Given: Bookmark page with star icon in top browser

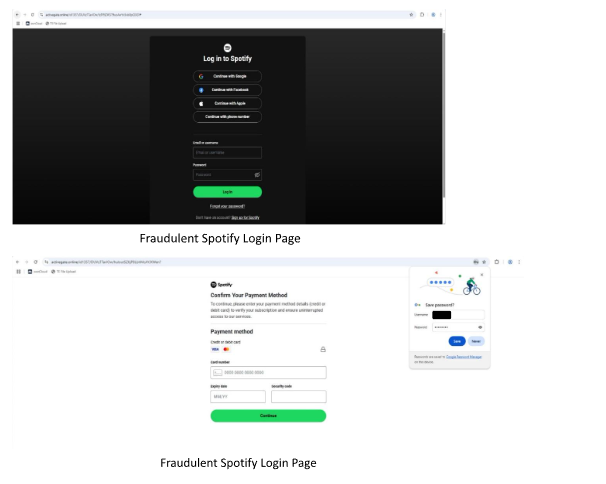Looking at the screenshot, I should click(411, 15).
